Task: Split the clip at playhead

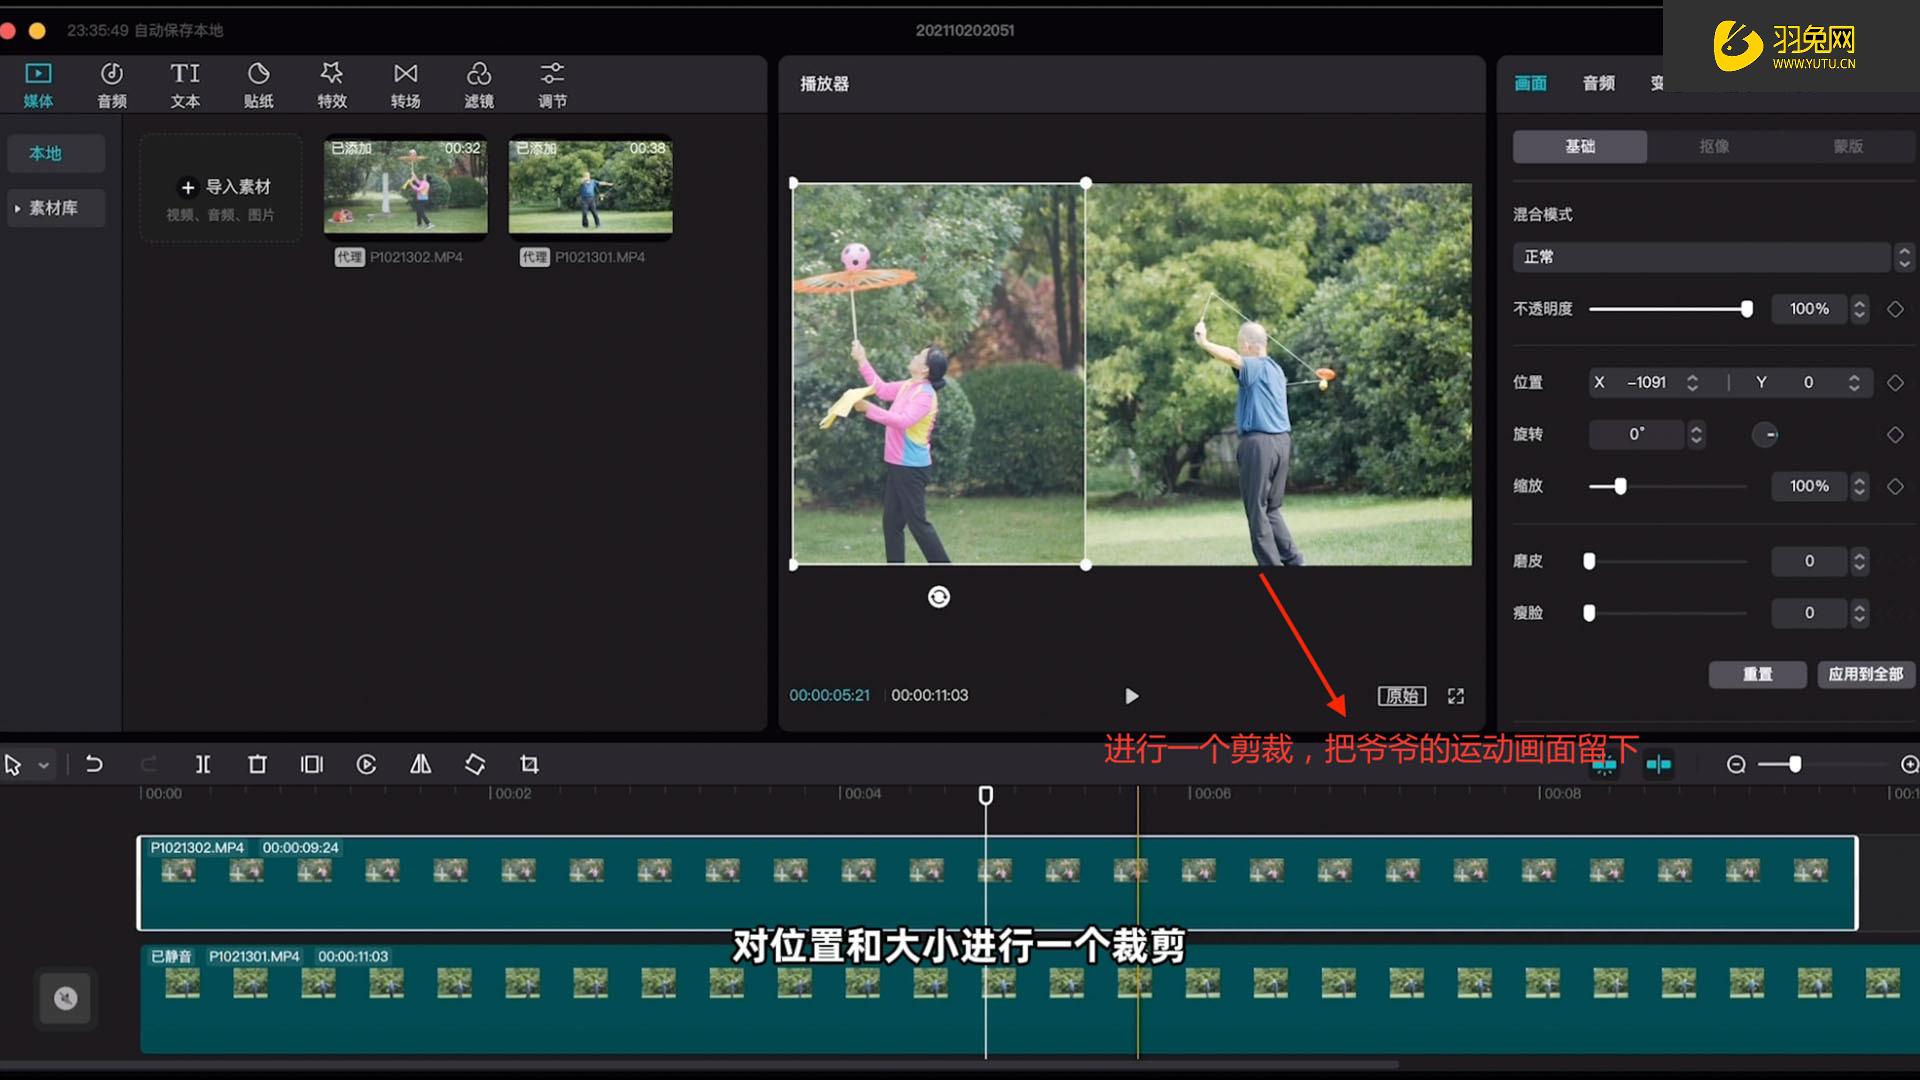Action: 203,765
